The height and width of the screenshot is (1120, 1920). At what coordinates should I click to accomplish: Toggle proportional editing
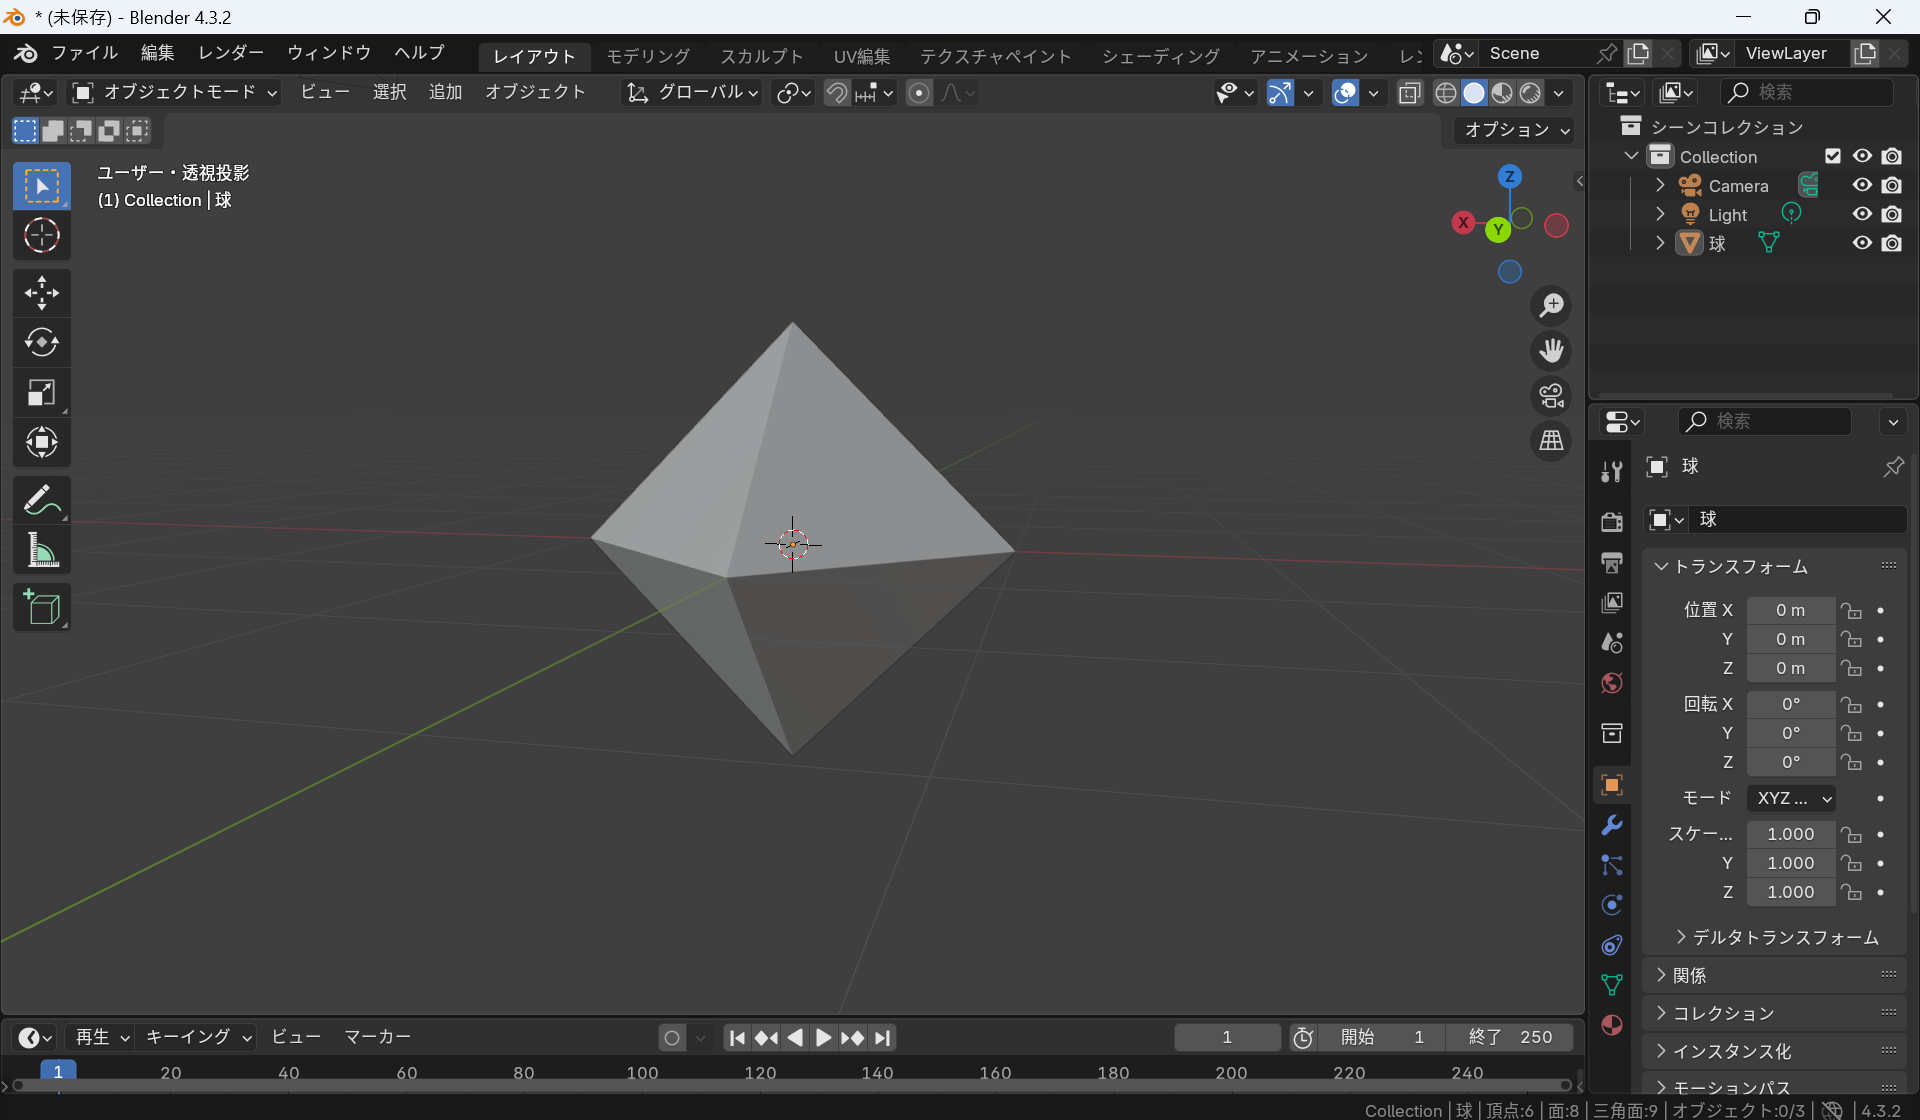click(x=919, y=93)
